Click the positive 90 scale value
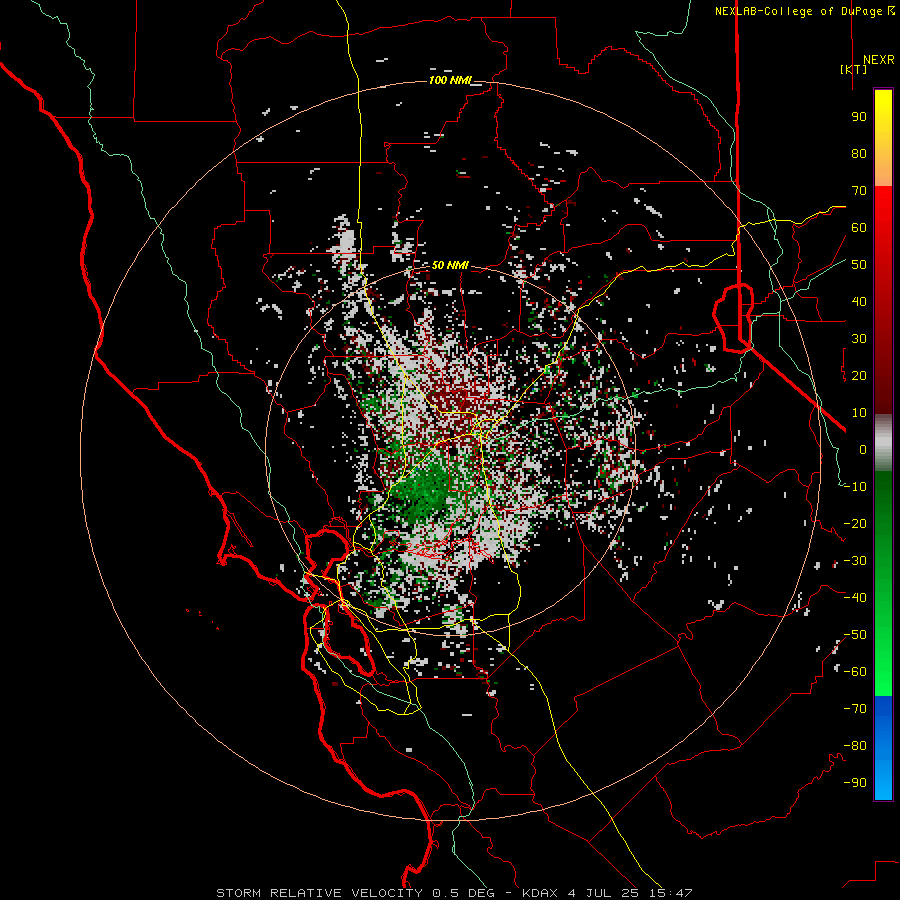Screen dimensions: 900x900 [x=859, y=117]
